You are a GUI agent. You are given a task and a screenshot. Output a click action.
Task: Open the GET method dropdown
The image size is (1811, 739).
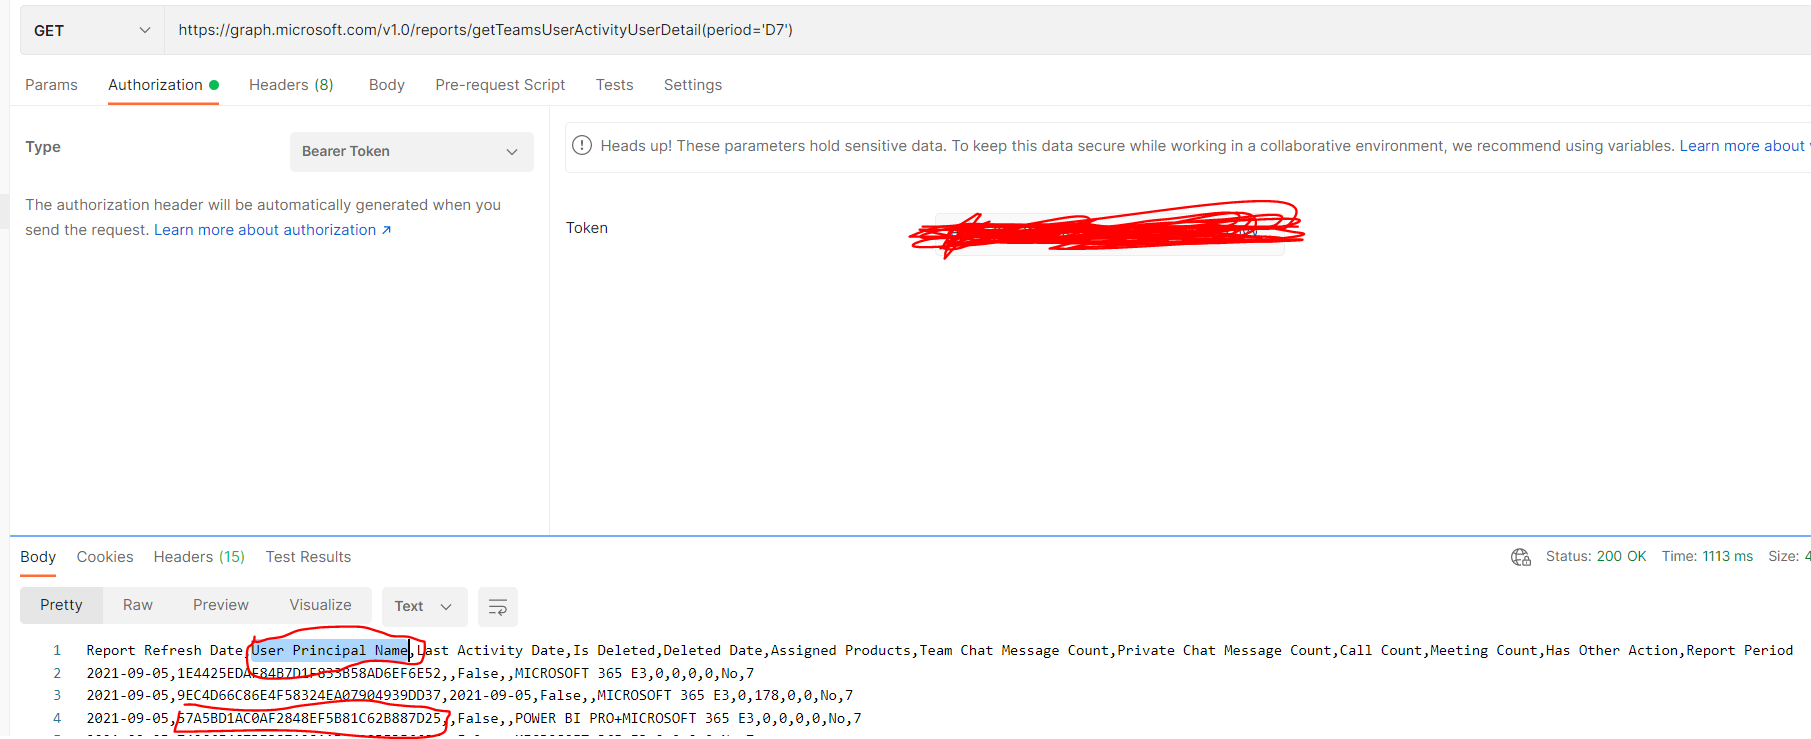click(92, 30)
